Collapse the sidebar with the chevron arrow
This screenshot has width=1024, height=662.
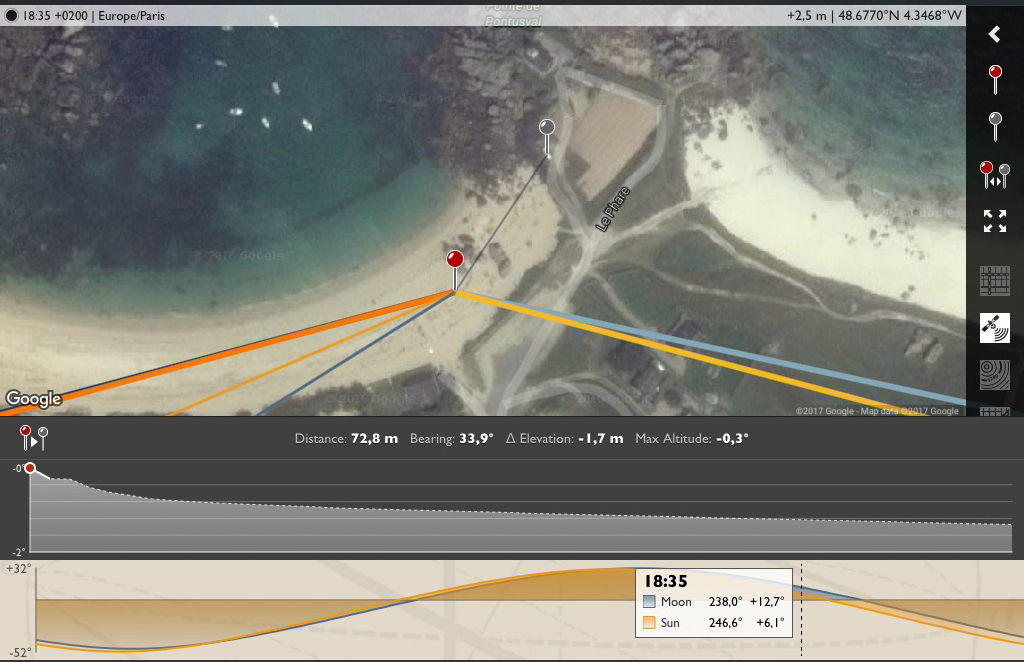point(994,34)
